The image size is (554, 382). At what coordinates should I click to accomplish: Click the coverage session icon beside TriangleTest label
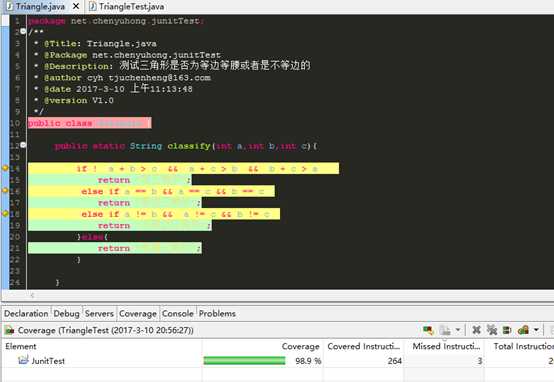pos(10,330)
